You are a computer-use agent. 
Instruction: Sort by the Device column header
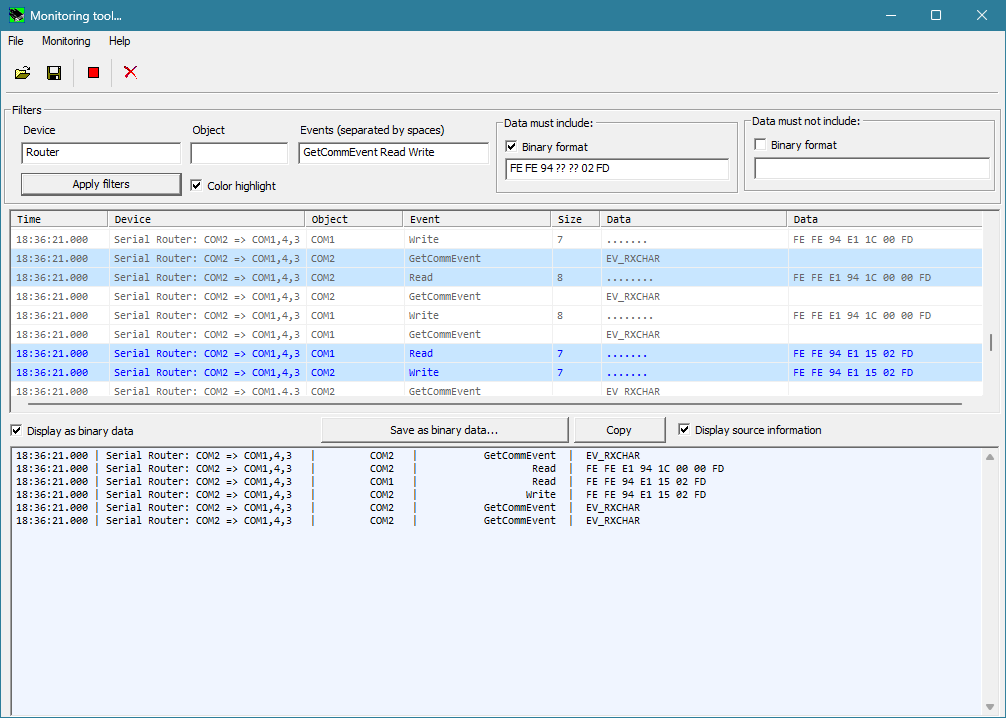(x=206, y=219)
